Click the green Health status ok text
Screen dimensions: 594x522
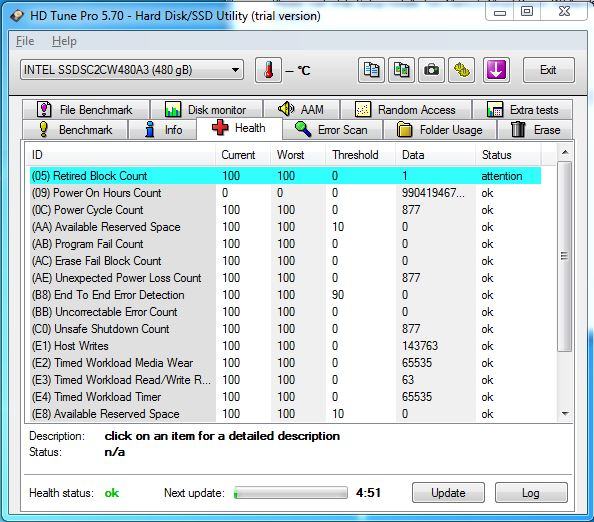(x=112, y=493)
